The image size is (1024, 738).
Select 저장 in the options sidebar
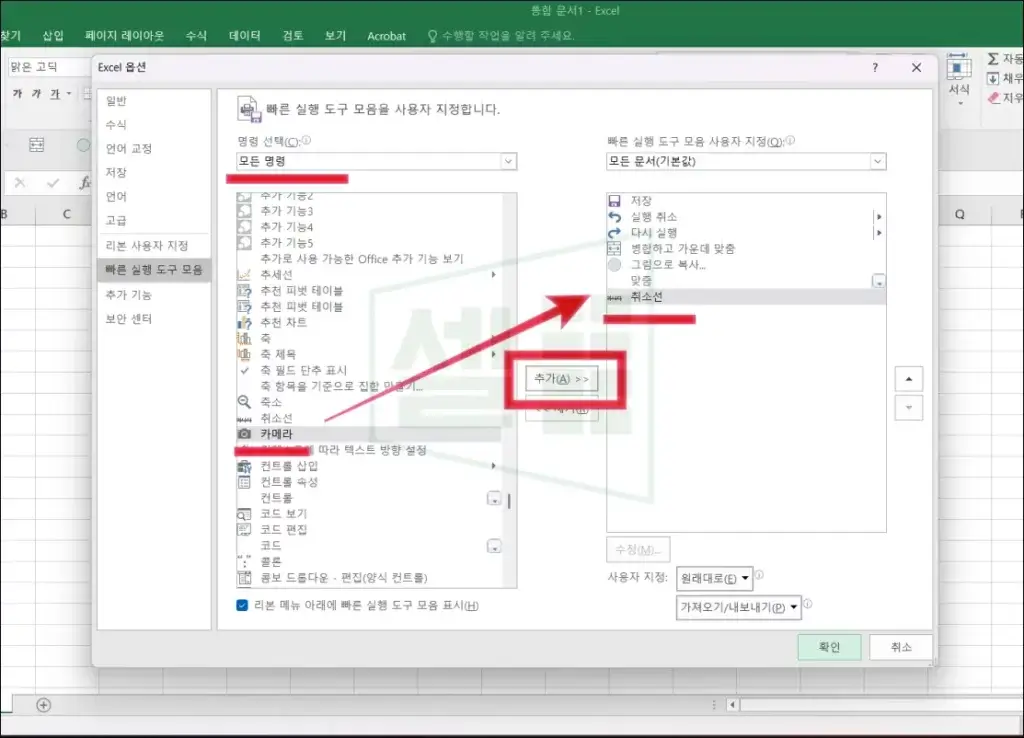pyautogui.click(x=116, y=172)
